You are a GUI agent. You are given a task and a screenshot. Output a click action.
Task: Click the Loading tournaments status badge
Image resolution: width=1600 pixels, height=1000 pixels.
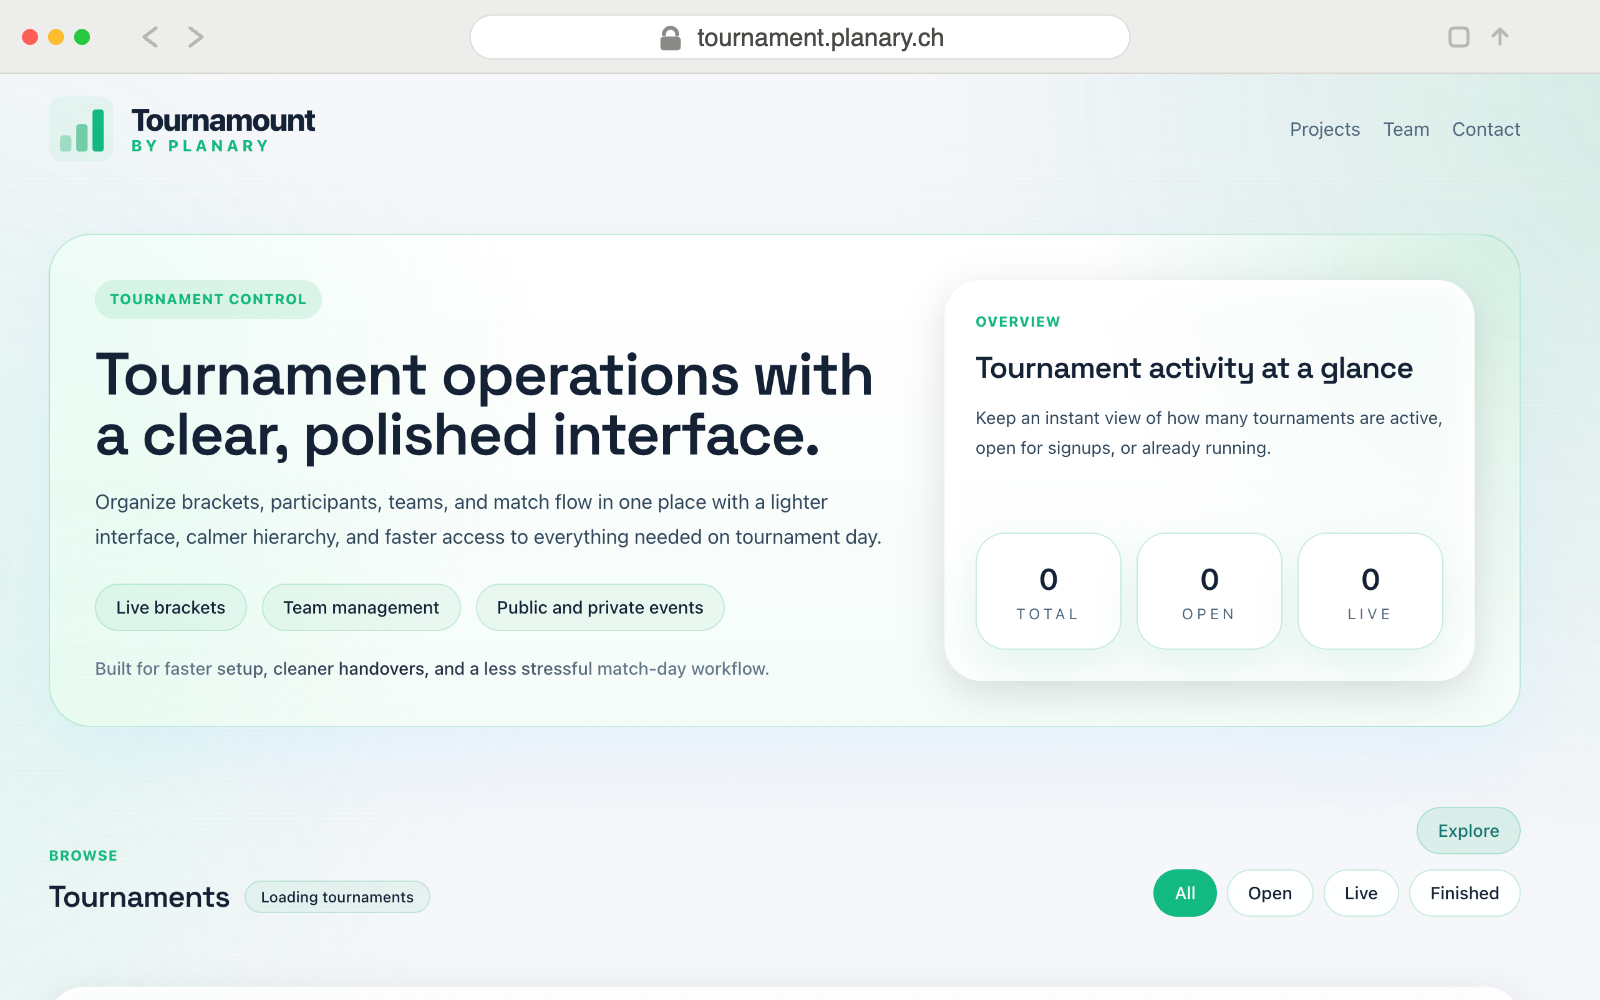tap(337, 897)
